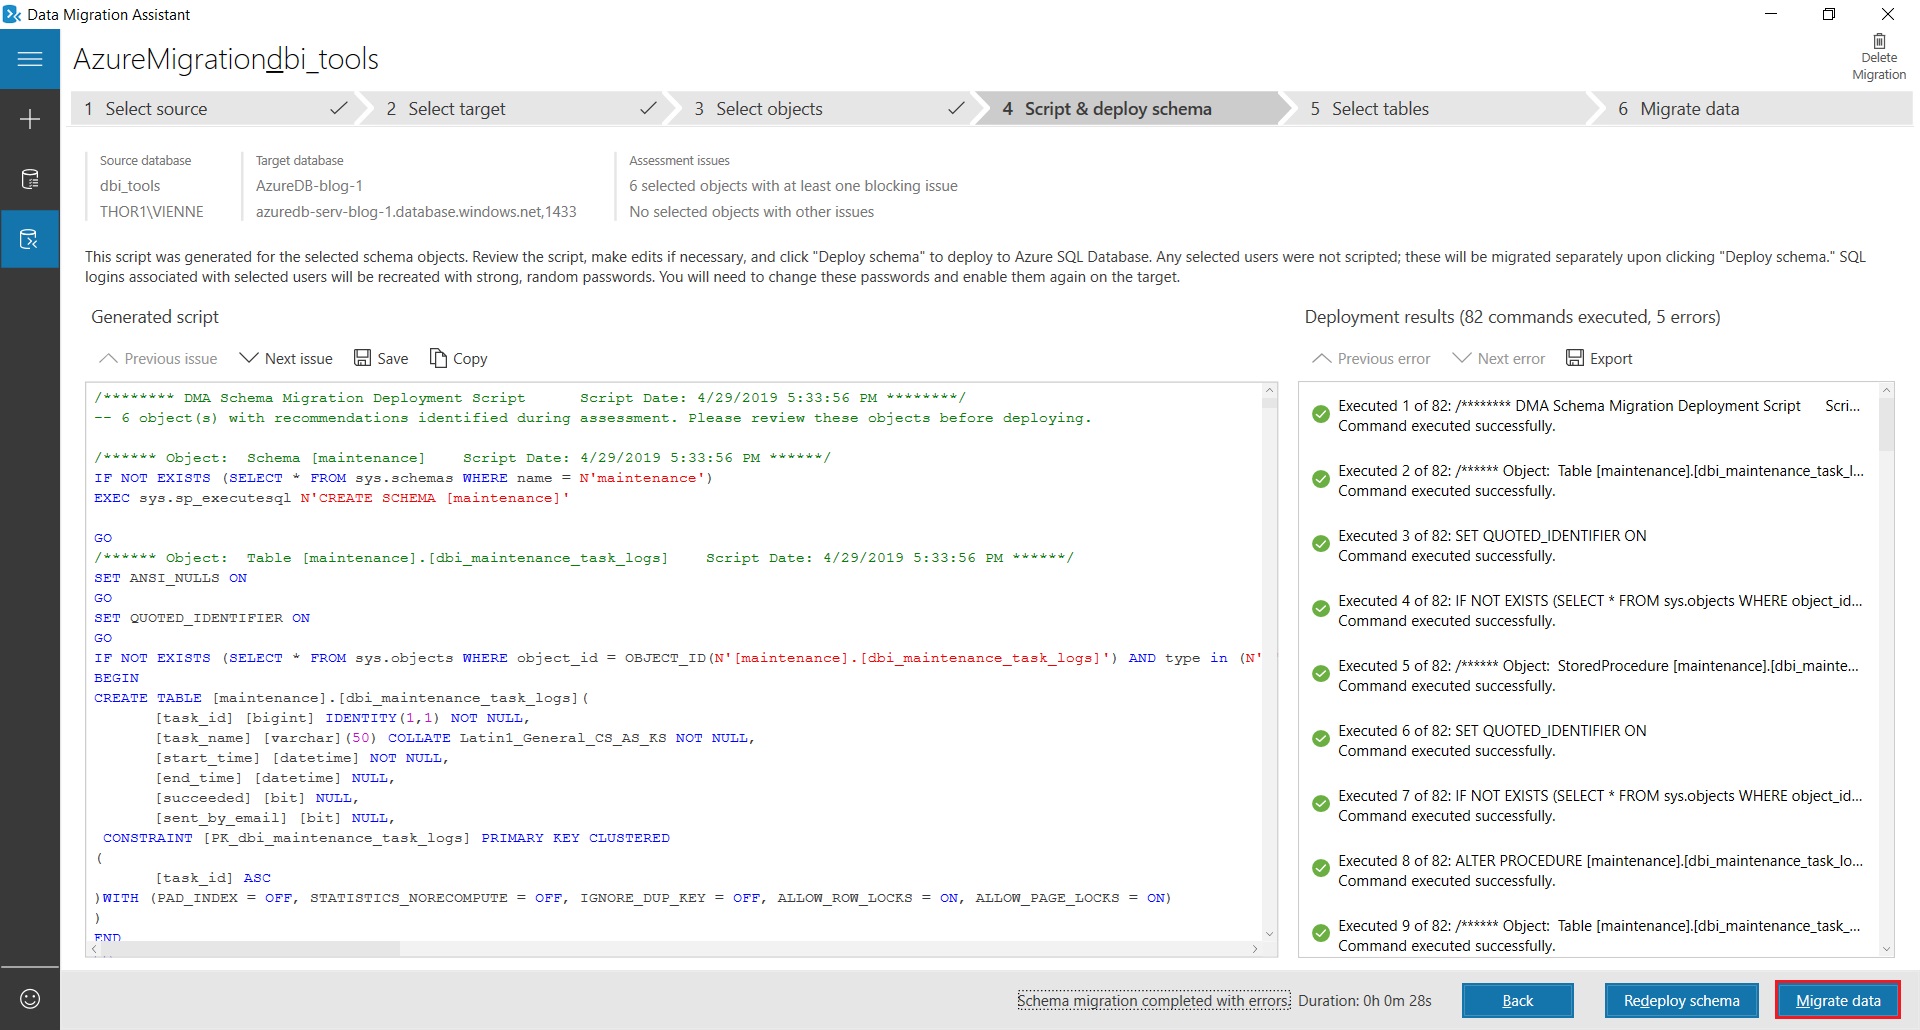Screen dimensions: 1920x1030
Task: Click target server 'azuredb-serv-blog-1.database.windows.net,1433'
Action: point(416,212)
